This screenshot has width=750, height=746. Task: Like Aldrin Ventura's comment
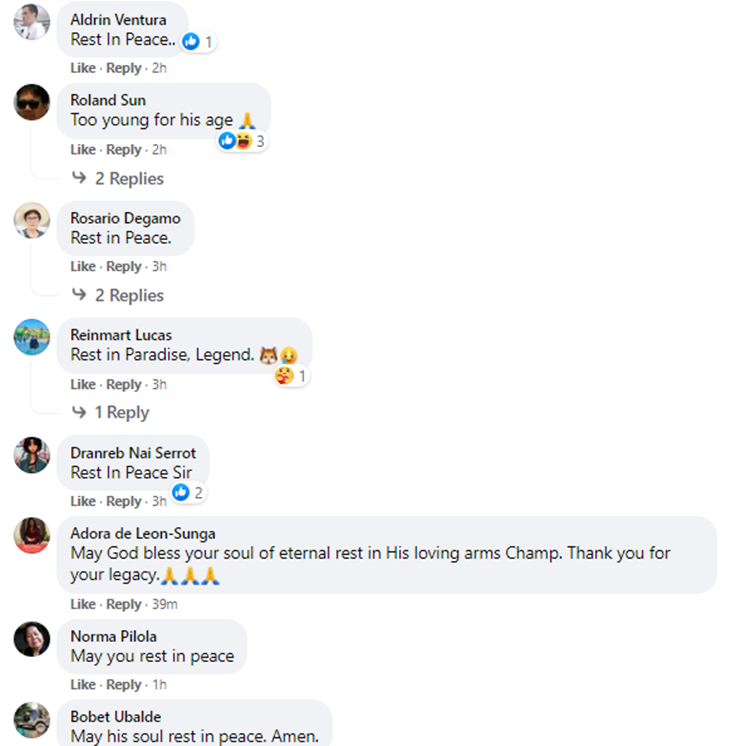point(83,68)
